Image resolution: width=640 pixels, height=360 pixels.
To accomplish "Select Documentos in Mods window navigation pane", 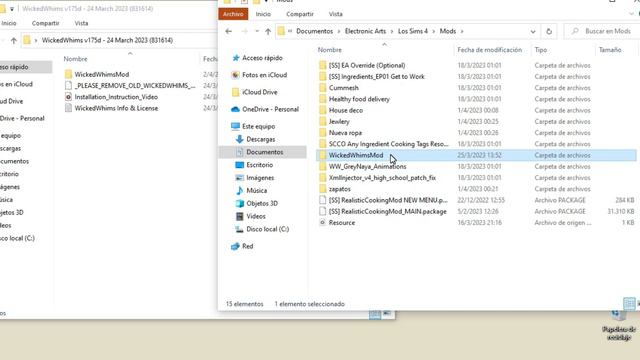I will pos(264,152).
